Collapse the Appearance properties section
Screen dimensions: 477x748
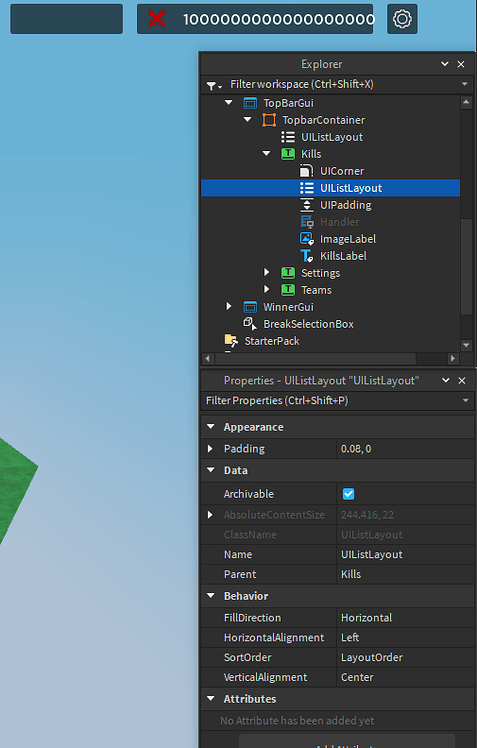point(211,427)
